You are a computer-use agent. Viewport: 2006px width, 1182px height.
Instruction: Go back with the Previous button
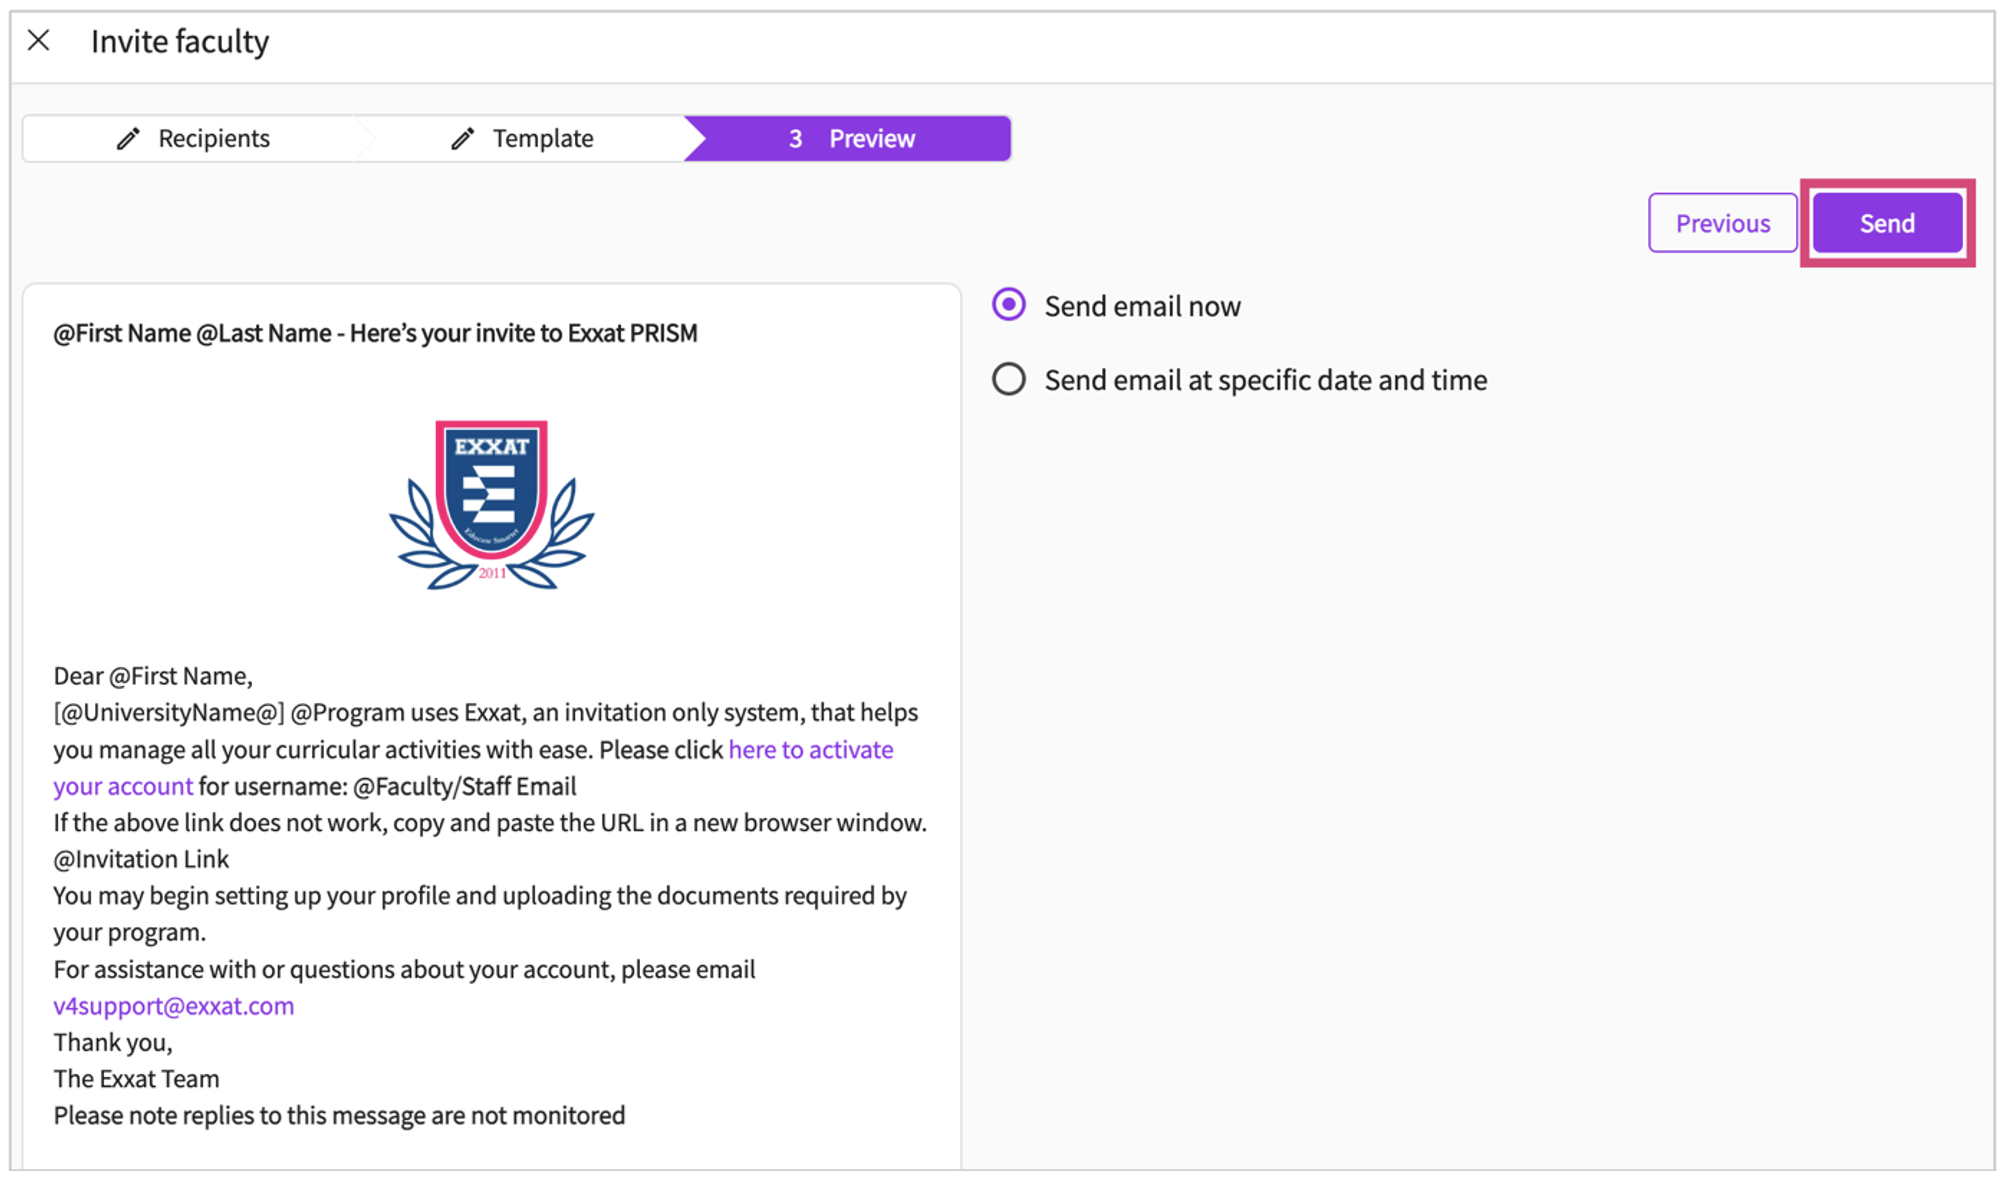(1722, 223)
